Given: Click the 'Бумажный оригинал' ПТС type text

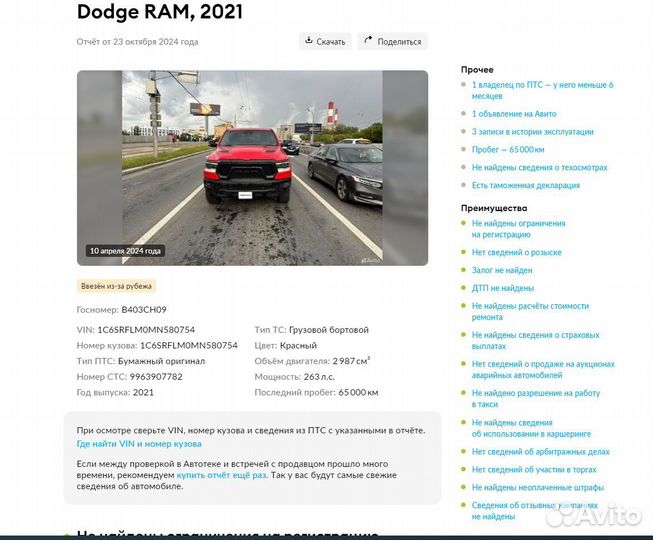Looking at the screenshot, I should click(x=162, y=361).
